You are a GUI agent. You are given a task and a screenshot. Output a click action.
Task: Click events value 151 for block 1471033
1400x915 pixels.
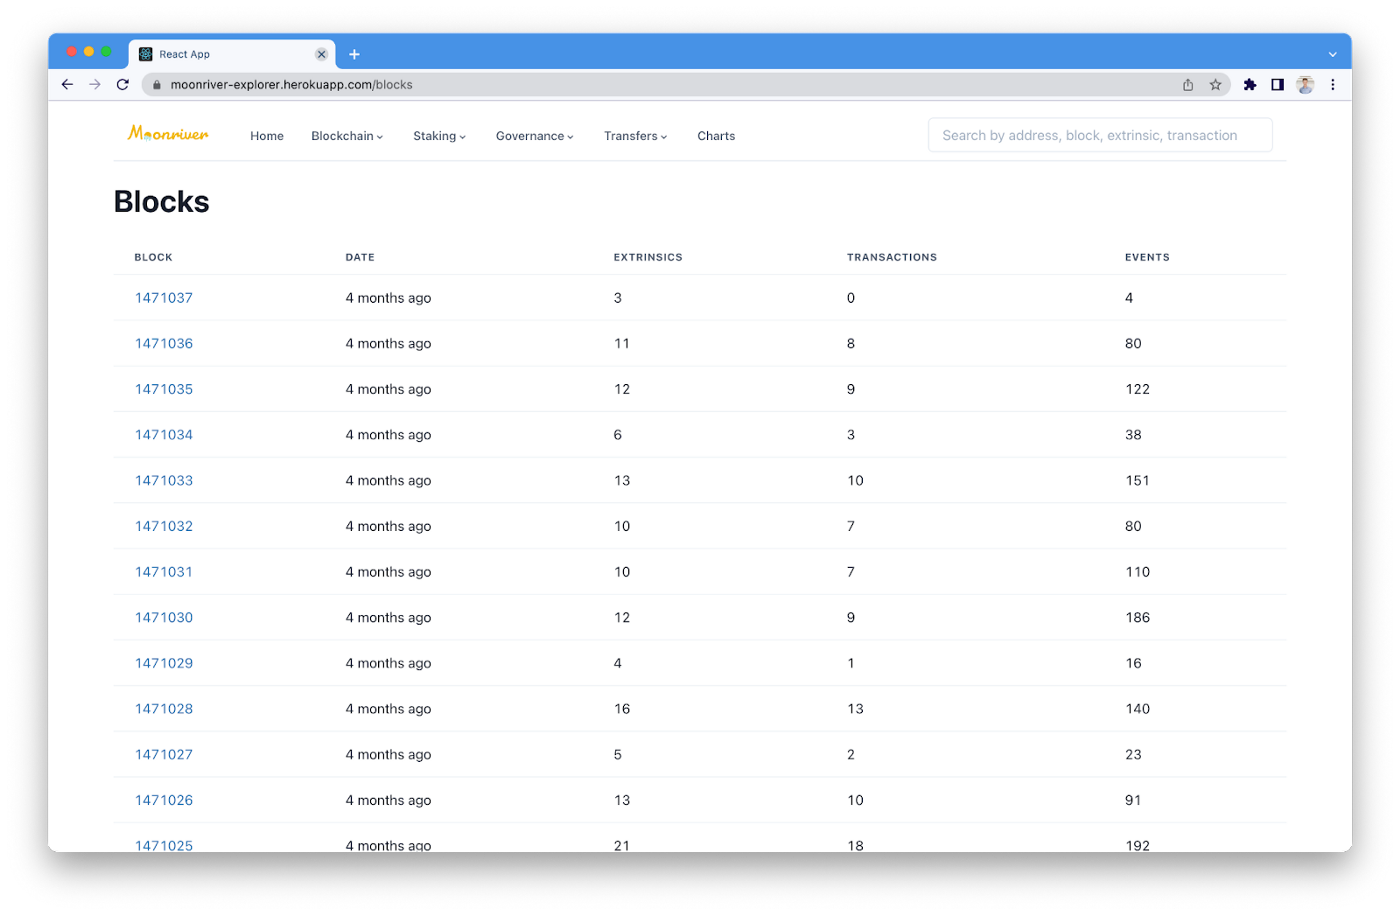pos(1137,481)
